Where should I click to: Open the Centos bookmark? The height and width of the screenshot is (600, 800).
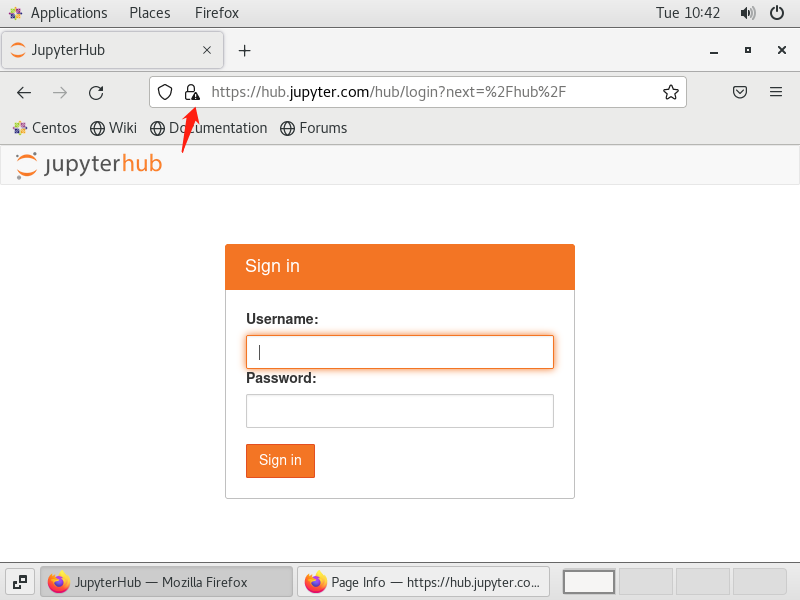pyautogui.click(x=44, y=128)
